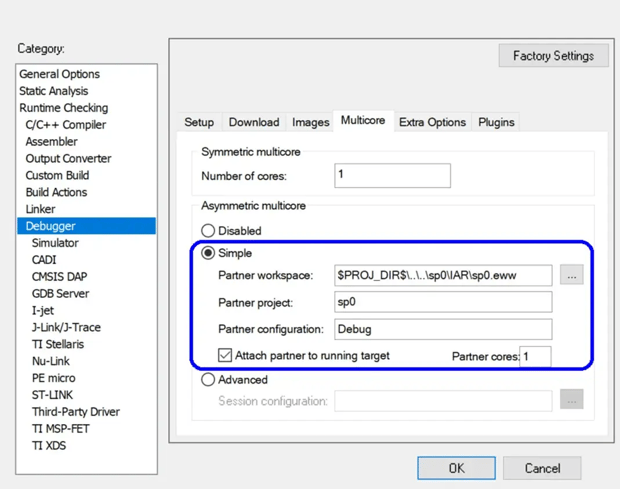Toggle Attach partner to running target
Image resolution: width=620 pixels, height=489 pixels.
[225, 355]
